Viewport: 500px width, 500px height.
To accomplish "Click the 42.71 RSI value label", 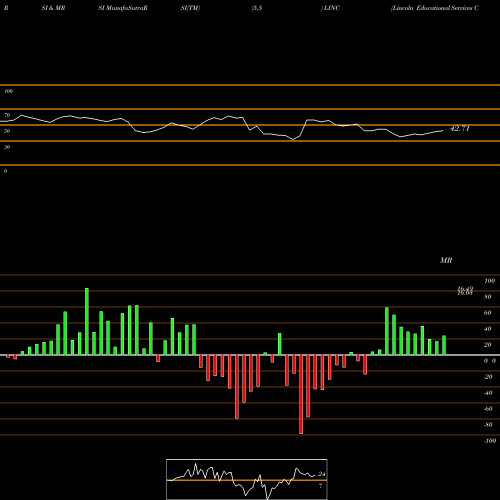I will [460, 129].
